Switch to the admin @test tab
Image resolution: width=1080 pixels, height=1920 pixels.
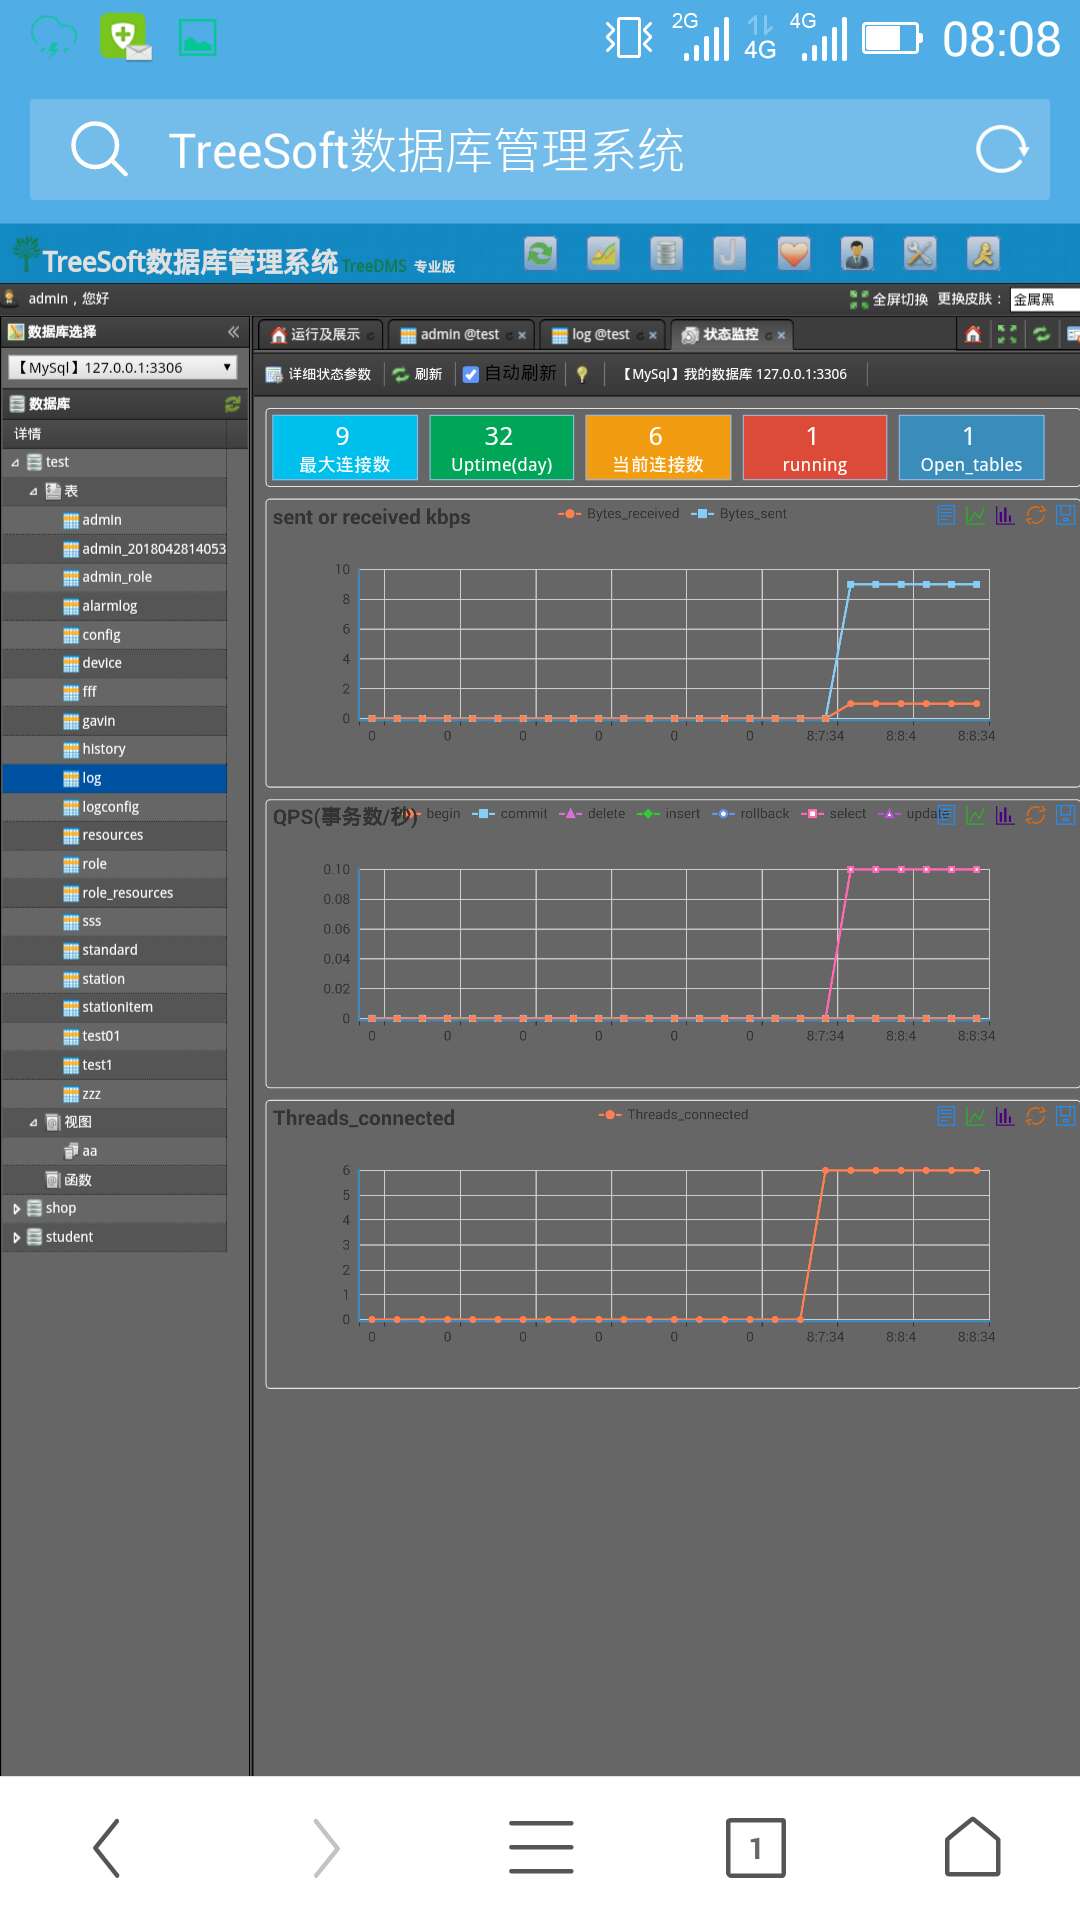coord(460,335)
